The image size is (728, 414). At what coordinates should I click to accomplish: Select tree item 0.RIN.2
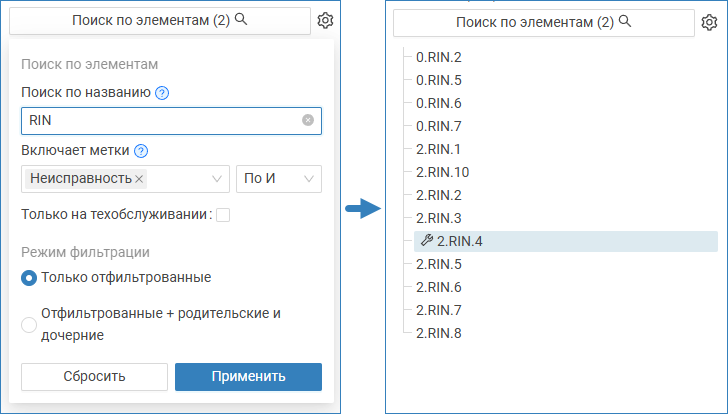pos(438,57)
